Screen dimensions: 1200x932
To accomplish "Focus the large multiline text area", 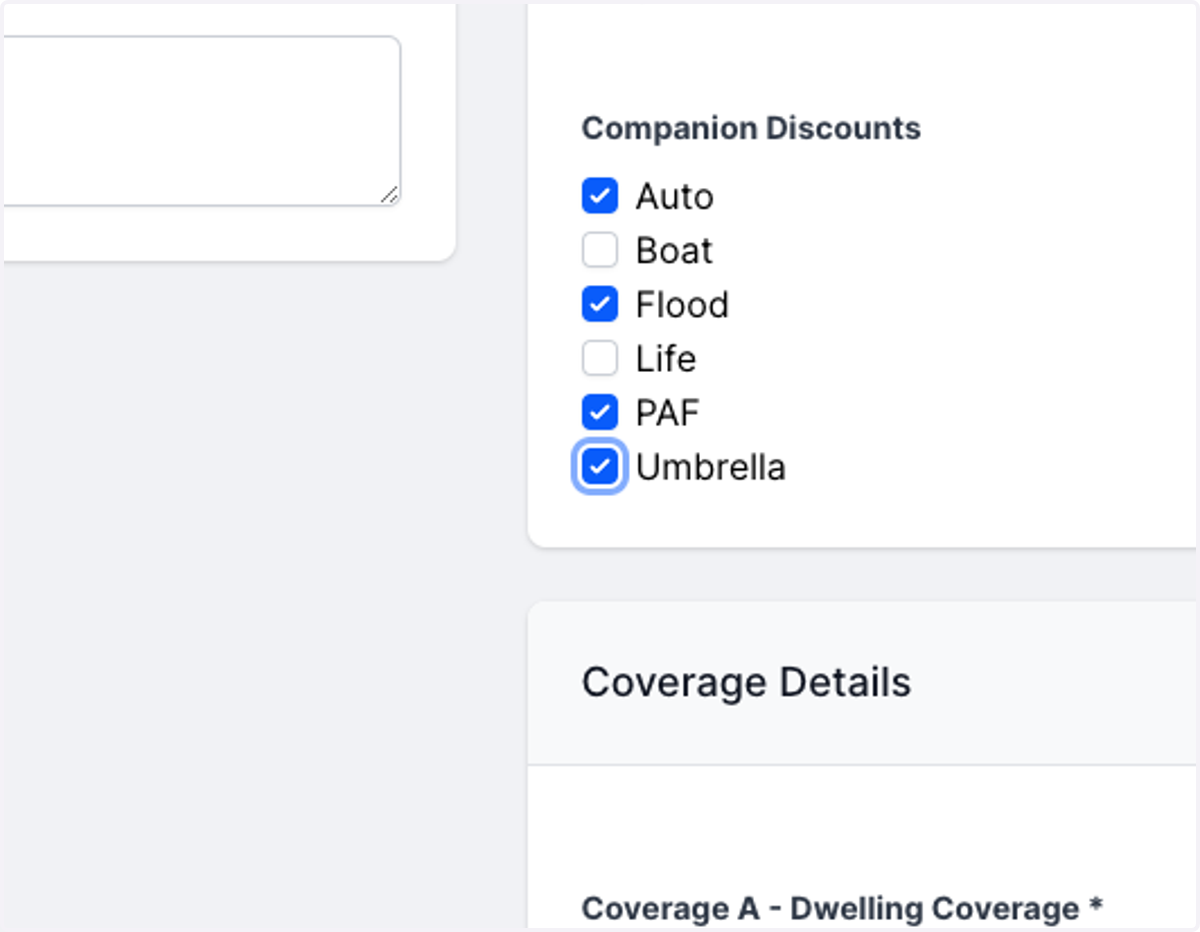I will [x=200, y=121].
